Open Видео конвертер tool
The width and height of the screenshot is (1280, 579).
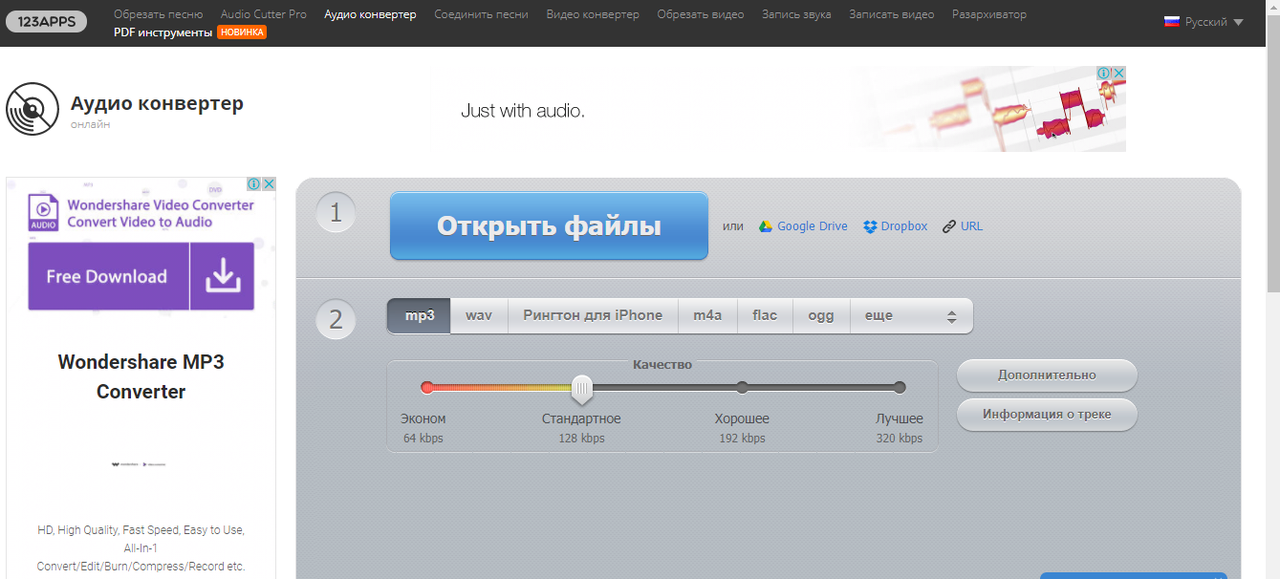coord(593,14)
